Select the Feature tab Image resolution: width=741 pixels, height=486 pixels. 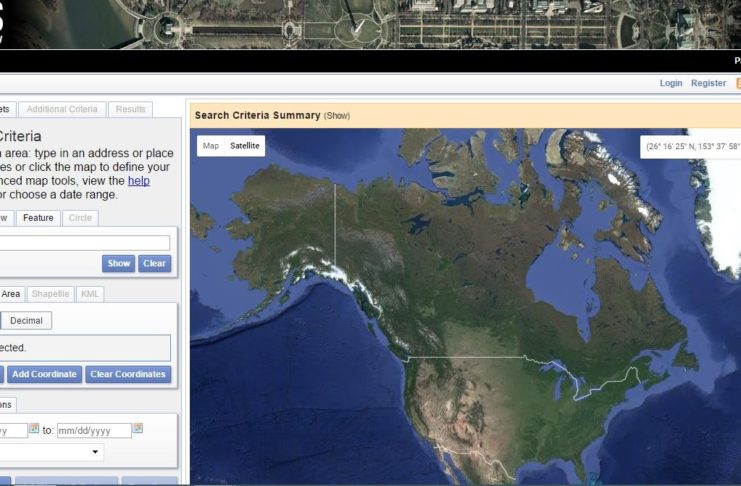coord(38,217)
